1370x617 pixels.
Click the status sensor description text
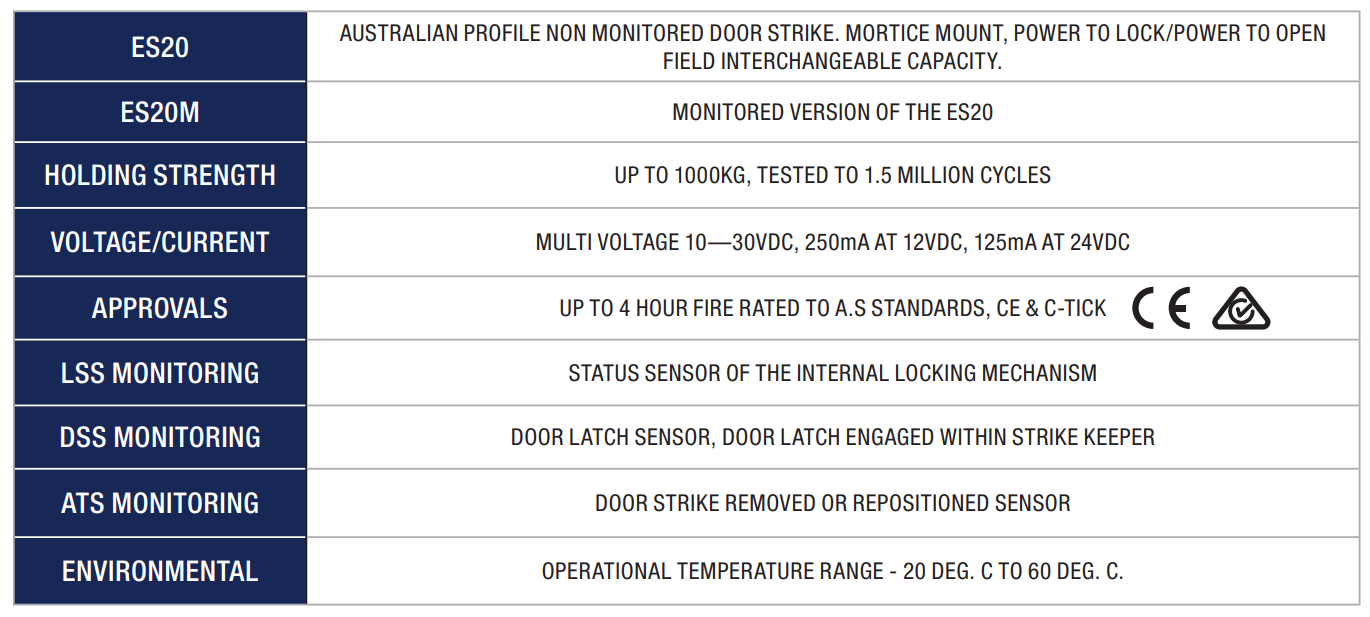[x=832, y=373]
